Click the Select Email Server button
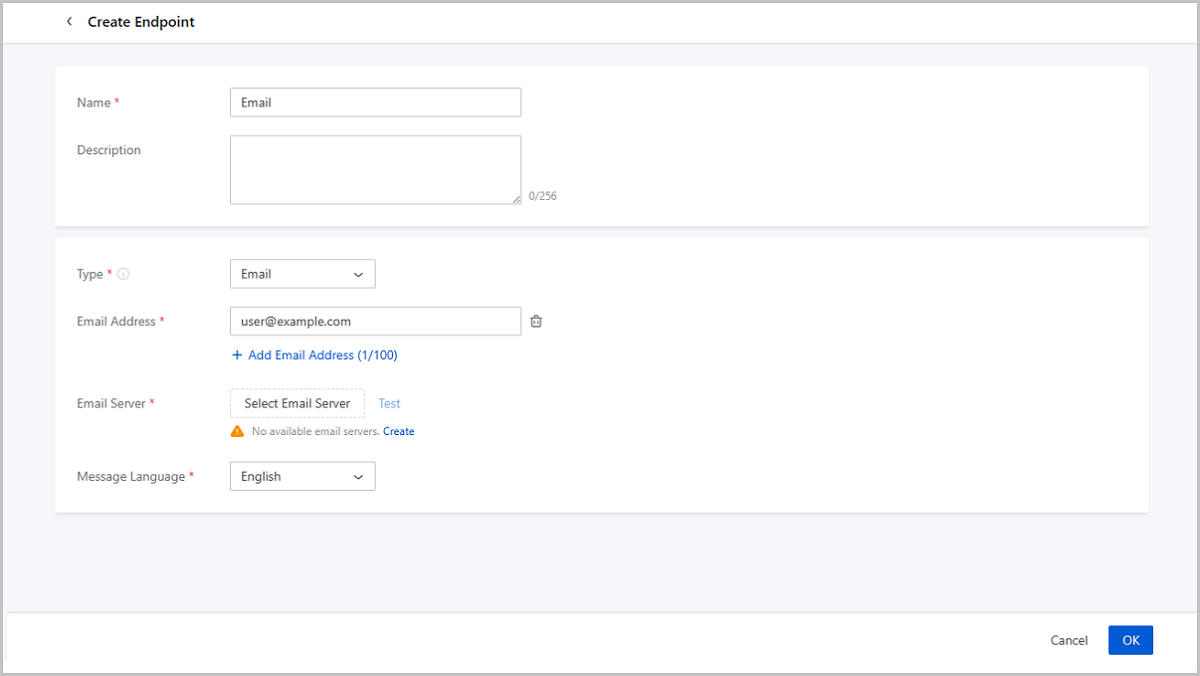The image size is (1200, 676). tap(297, 403)
